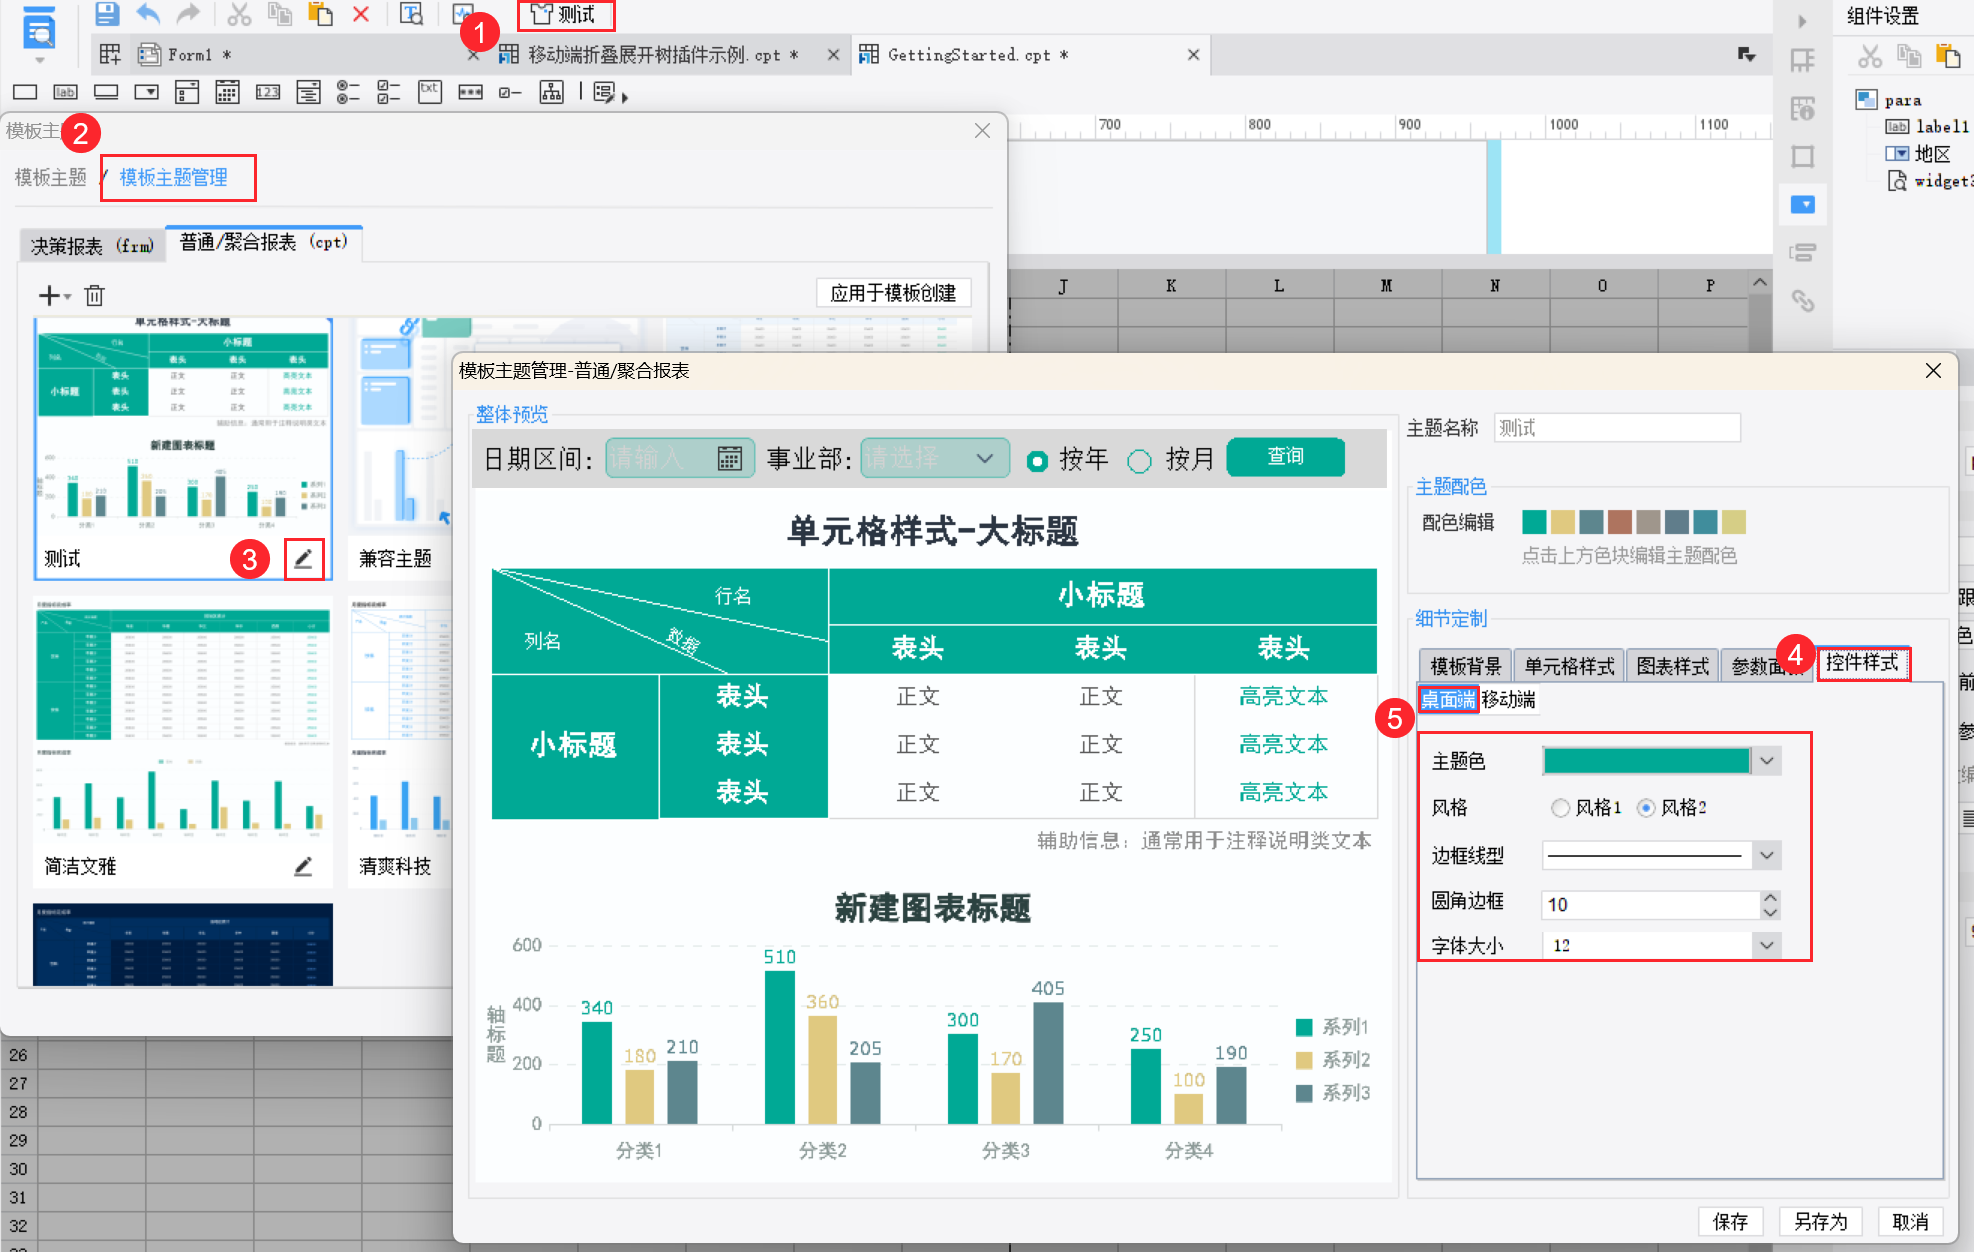Screen dimensions: 1974x1252
Task: Expand the 边框线型 line style dropdown
Action: pos(1767,855)
